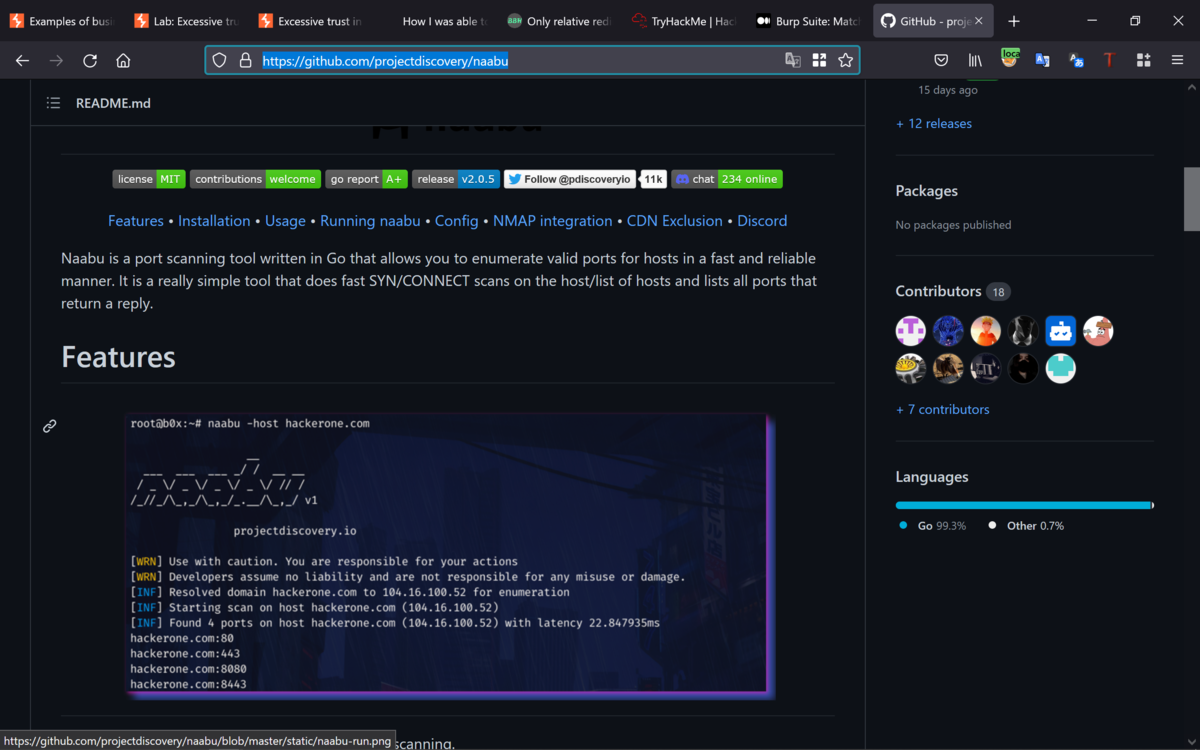
Task: Open the browser home page
Action: [x=123, y=60]
